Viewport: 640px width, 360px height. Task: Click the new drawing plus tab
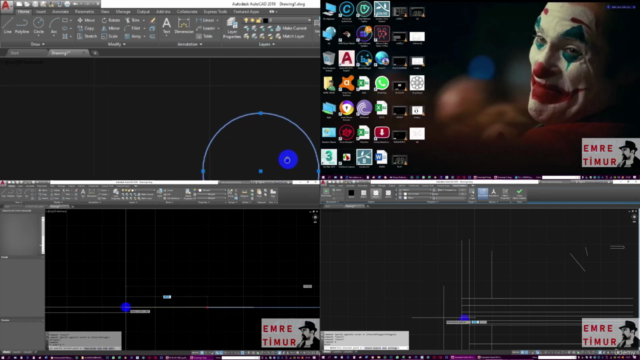point(95,53)
